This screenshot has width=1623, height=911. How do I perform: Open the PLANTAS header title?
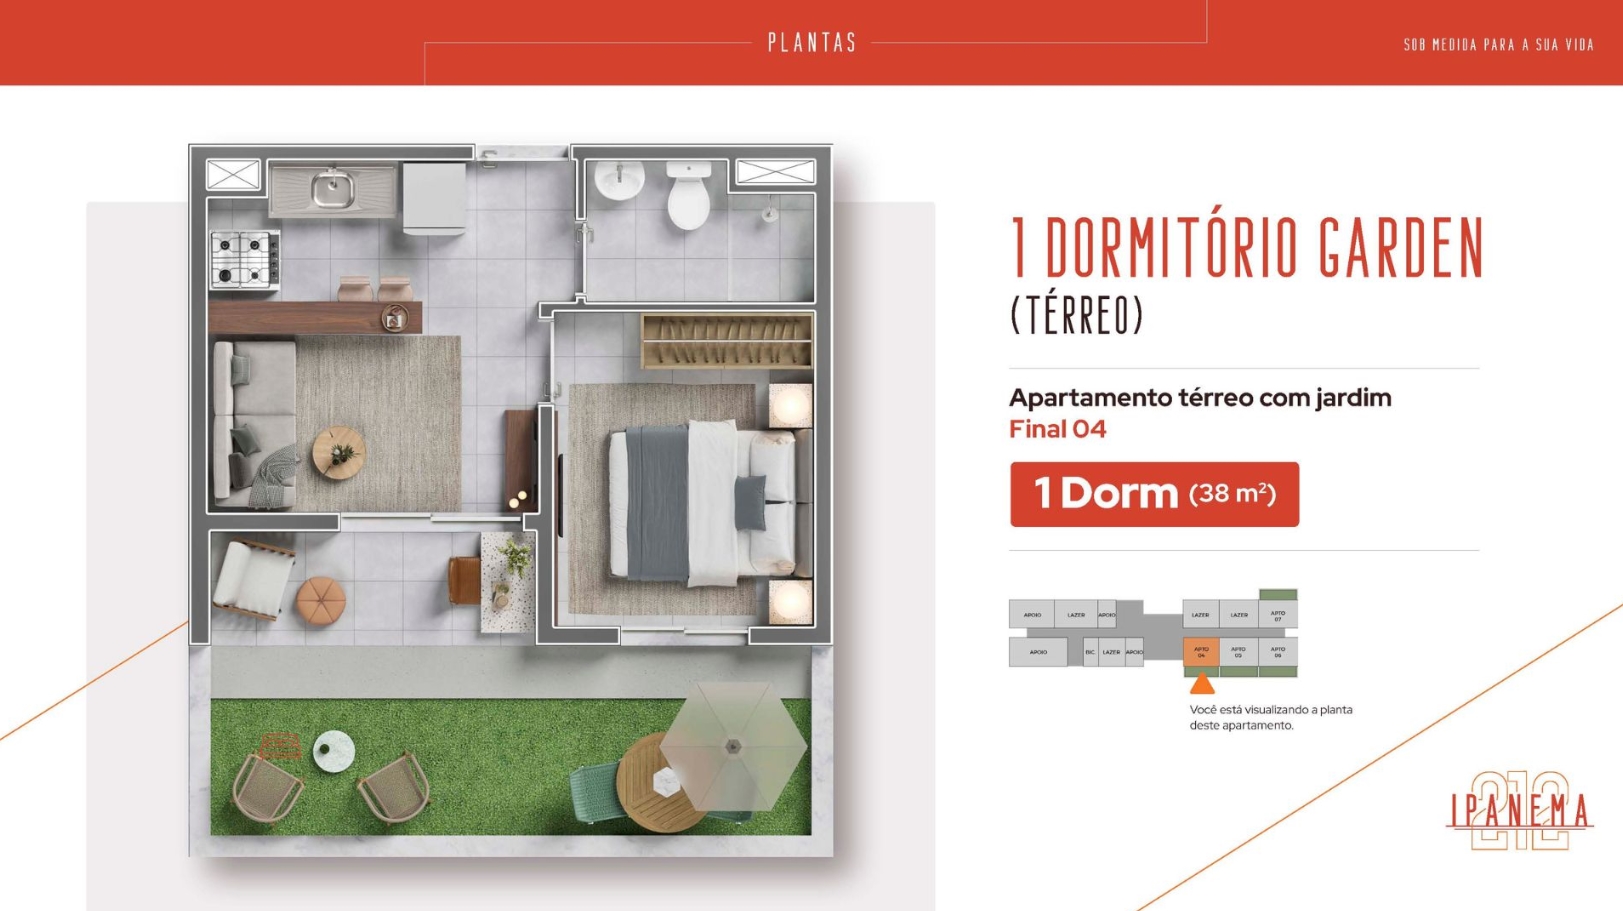(812, 43)
